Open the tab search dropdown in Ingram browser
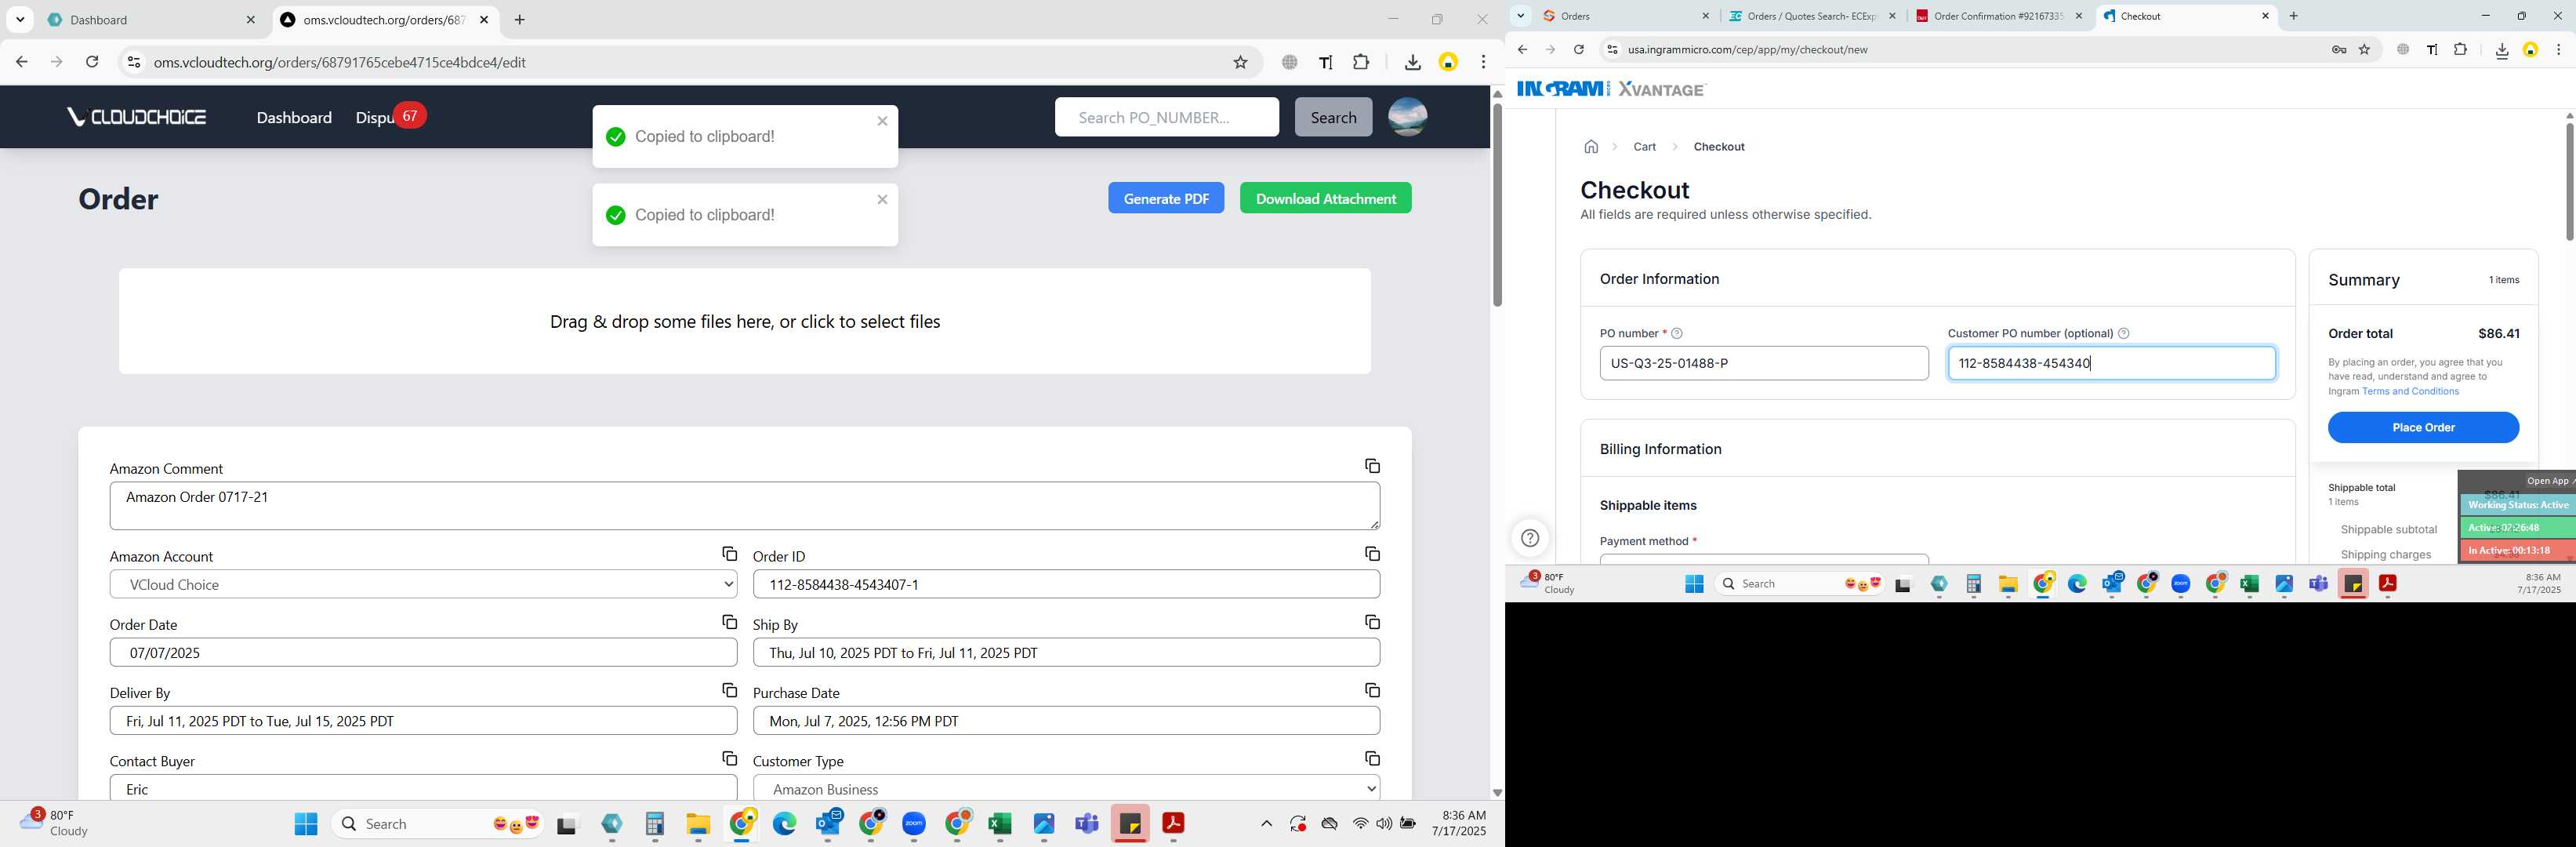The image size is (2576, 847). coord(1520,16)
